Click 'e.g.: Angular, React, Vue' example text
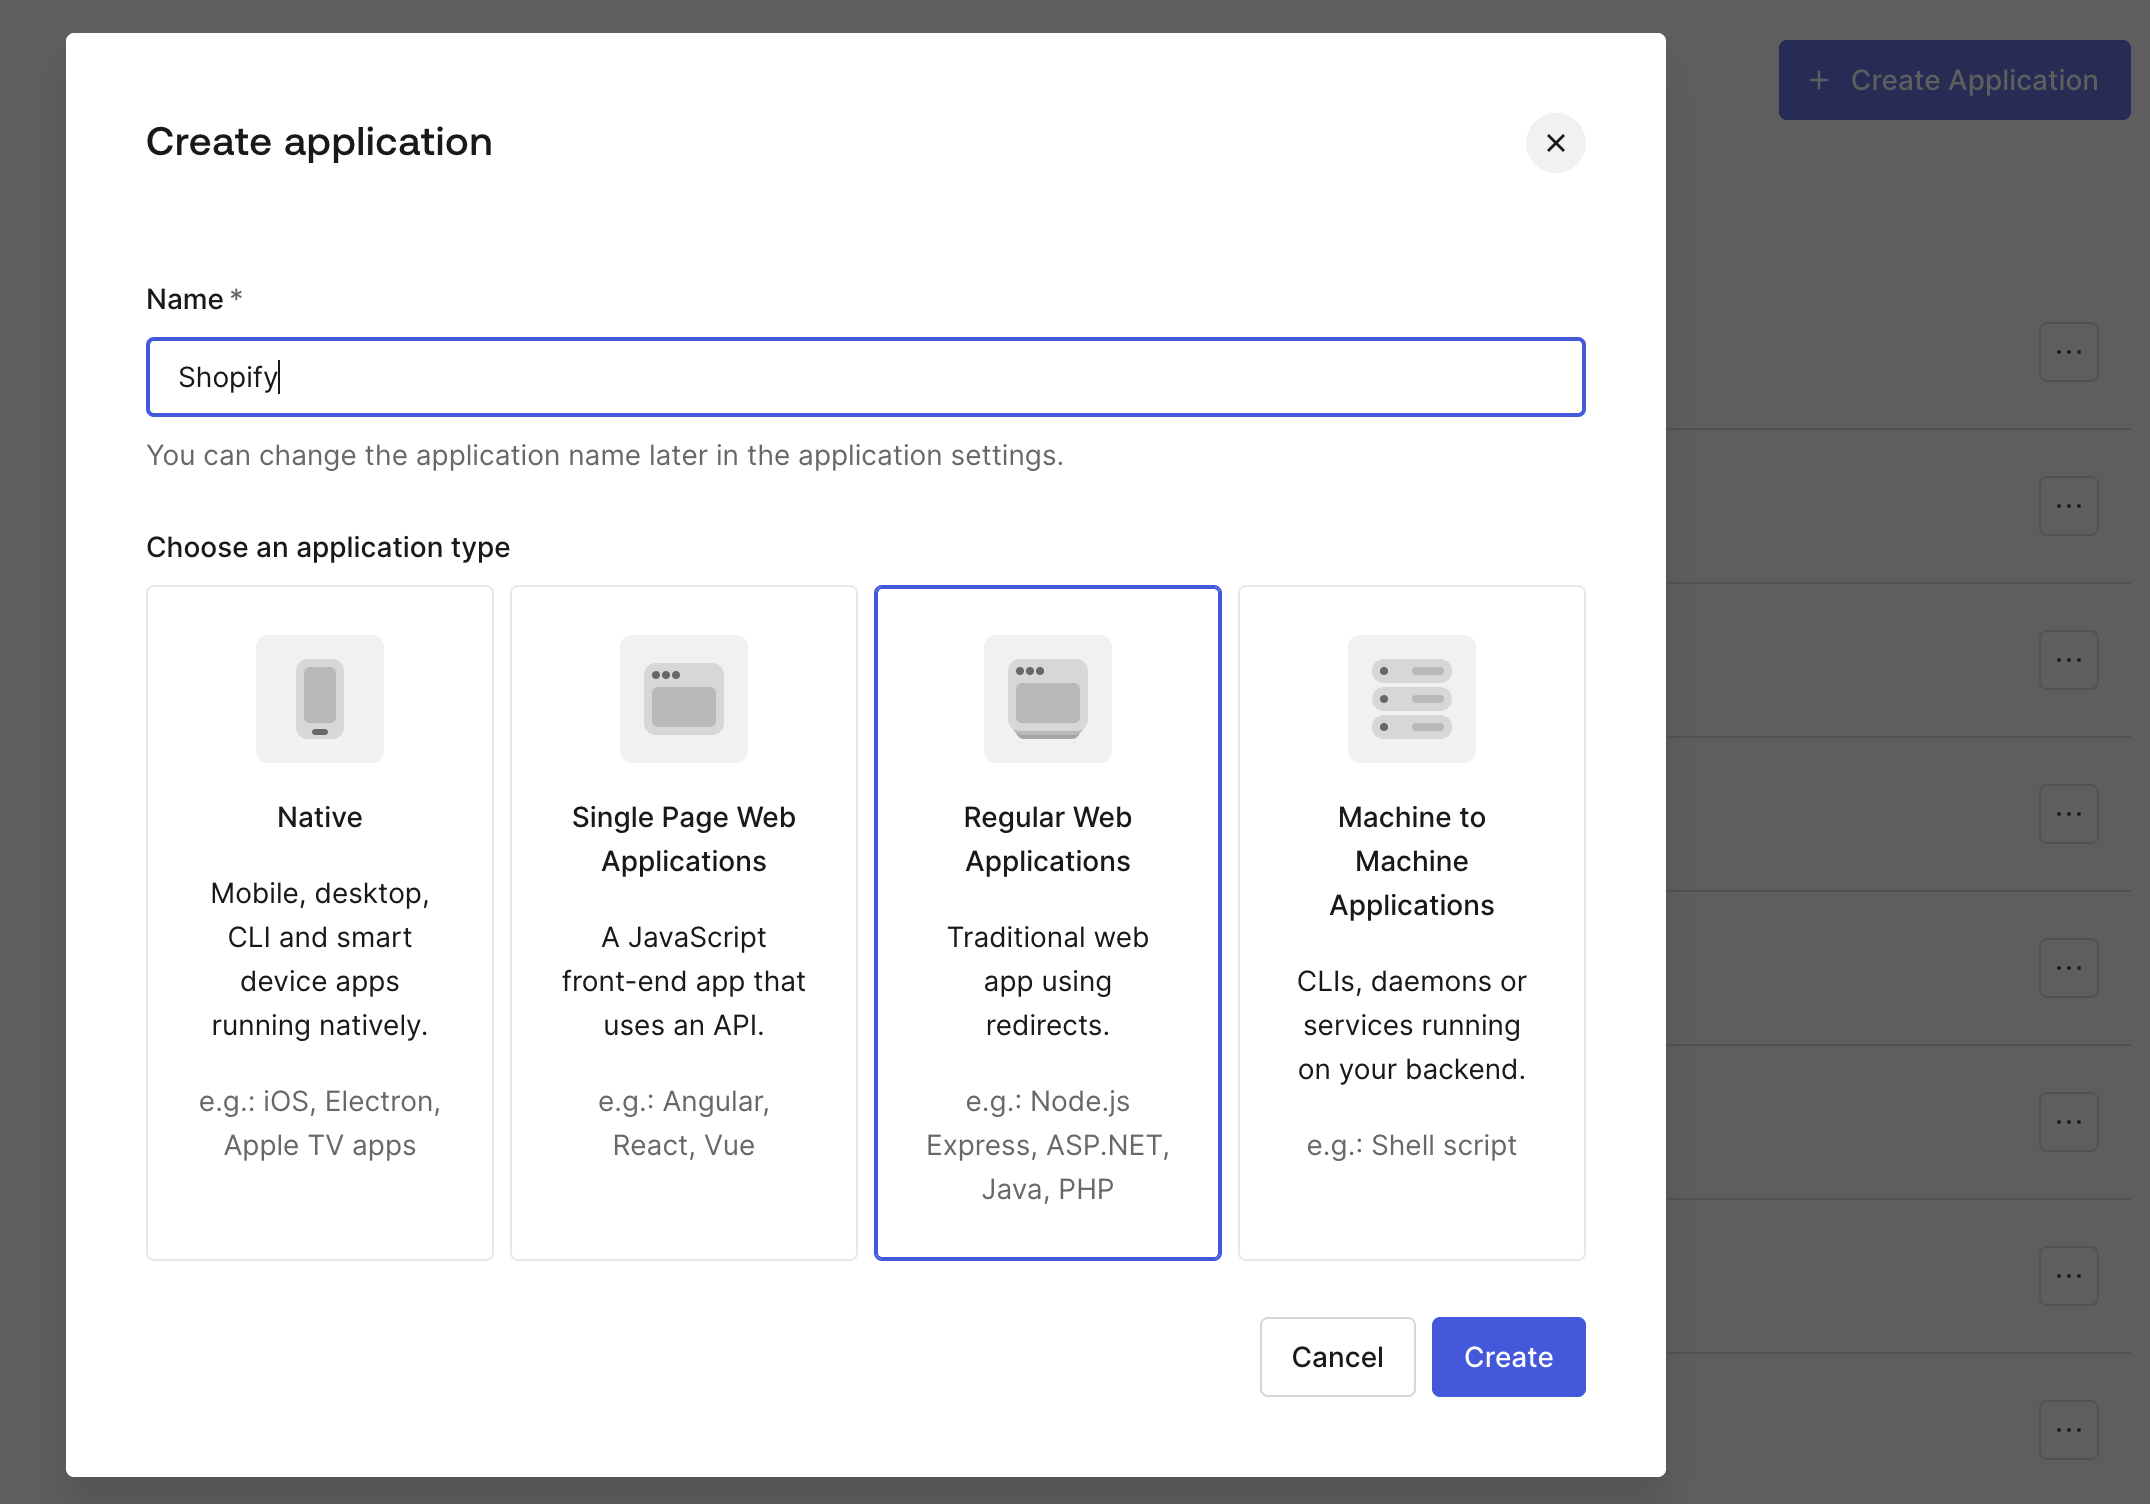2150x1504 pixels. 684,1123
